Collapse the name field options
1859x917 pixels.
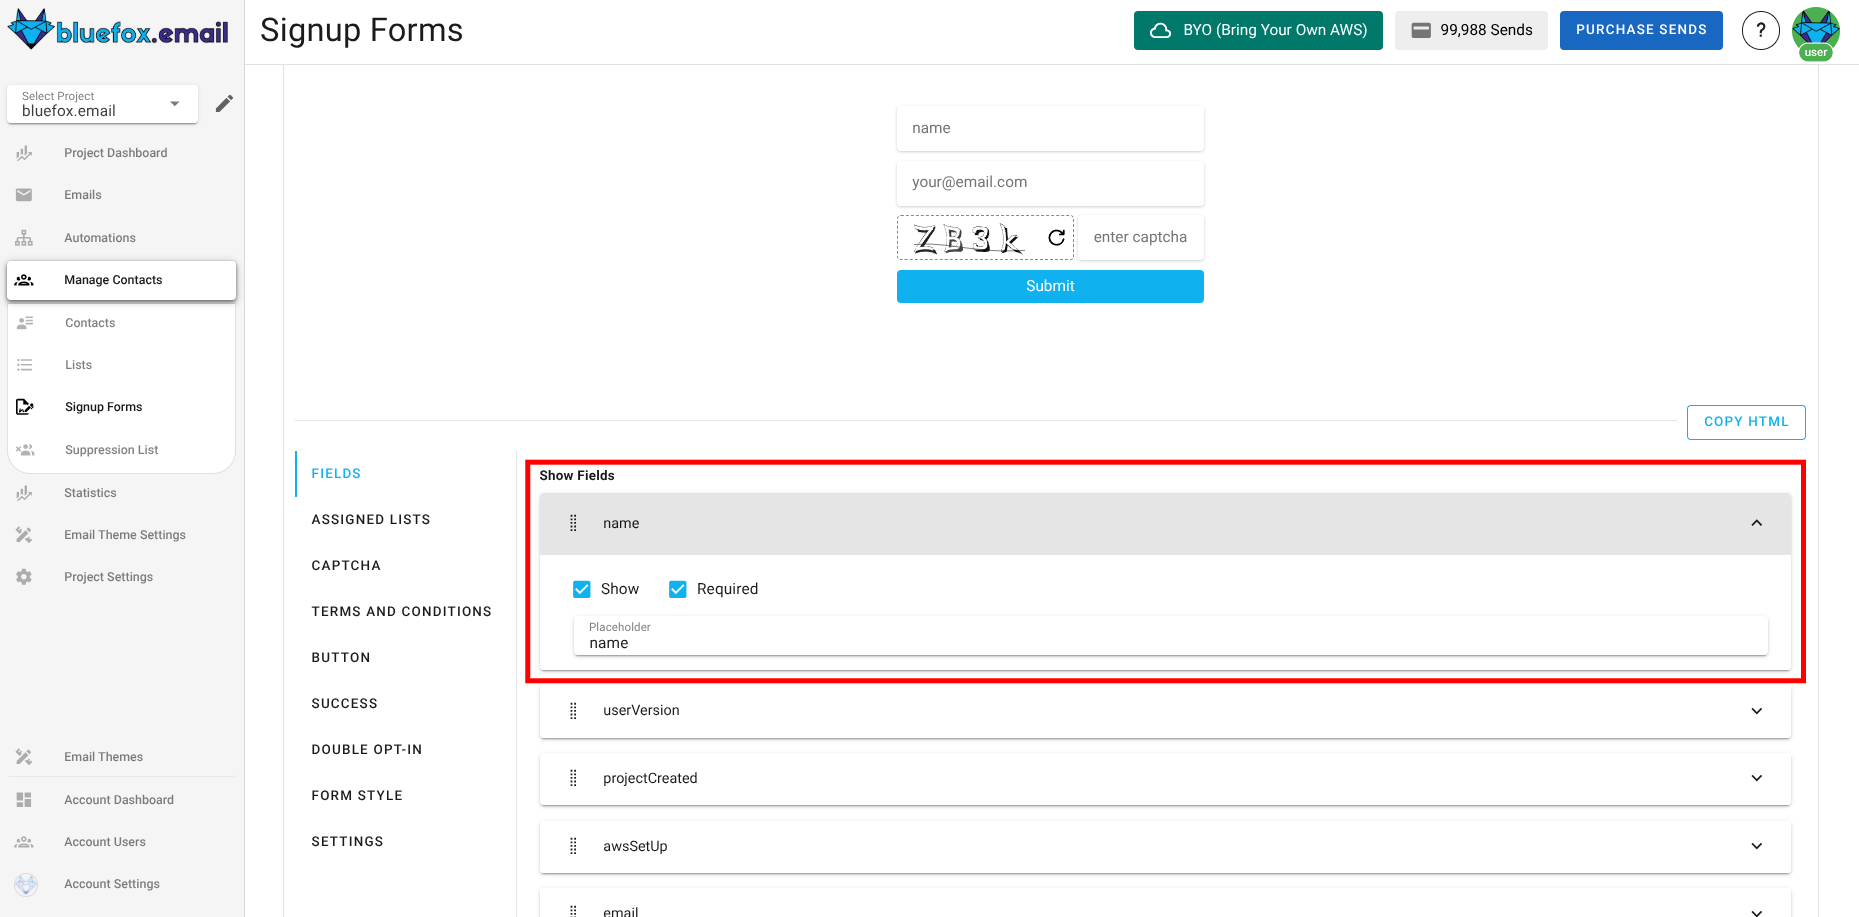coord(1756,523)
